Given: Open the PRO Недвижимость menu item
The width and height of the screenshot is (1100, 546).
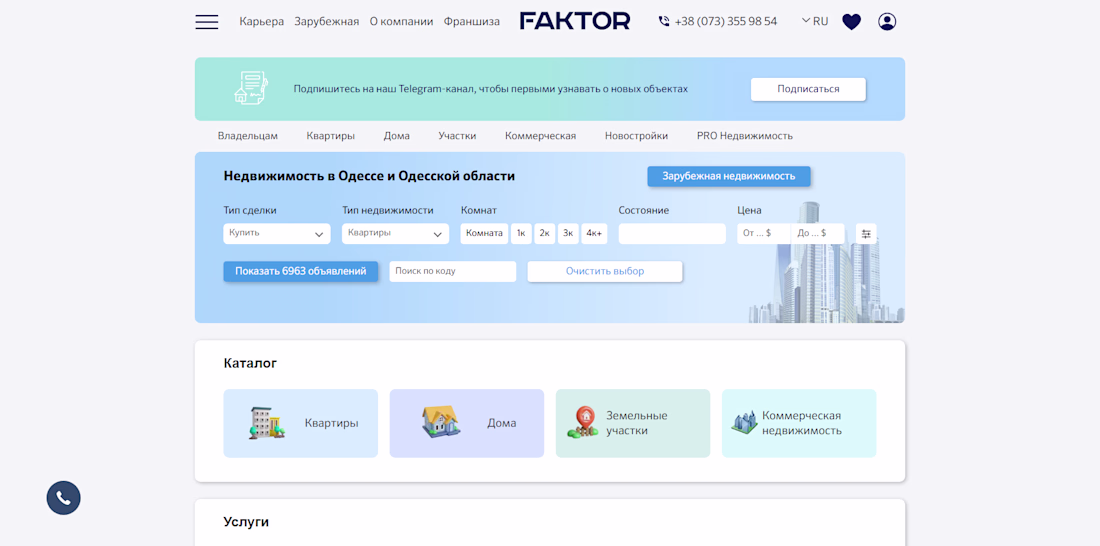Looking at the screenshot, I should click(x=744, y=136).
